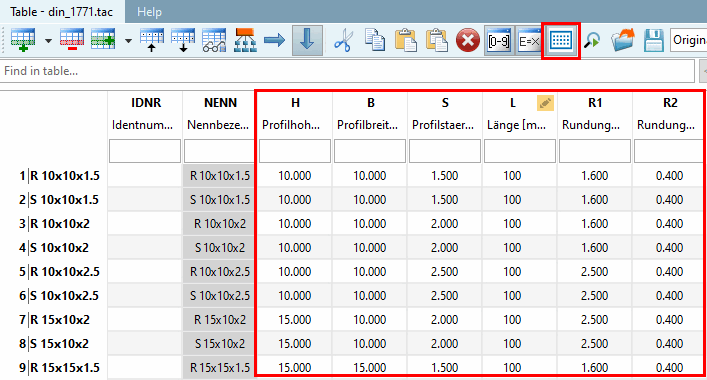
Task: Click H value 15.000 in row 7
Action: (x=295, y=320)
